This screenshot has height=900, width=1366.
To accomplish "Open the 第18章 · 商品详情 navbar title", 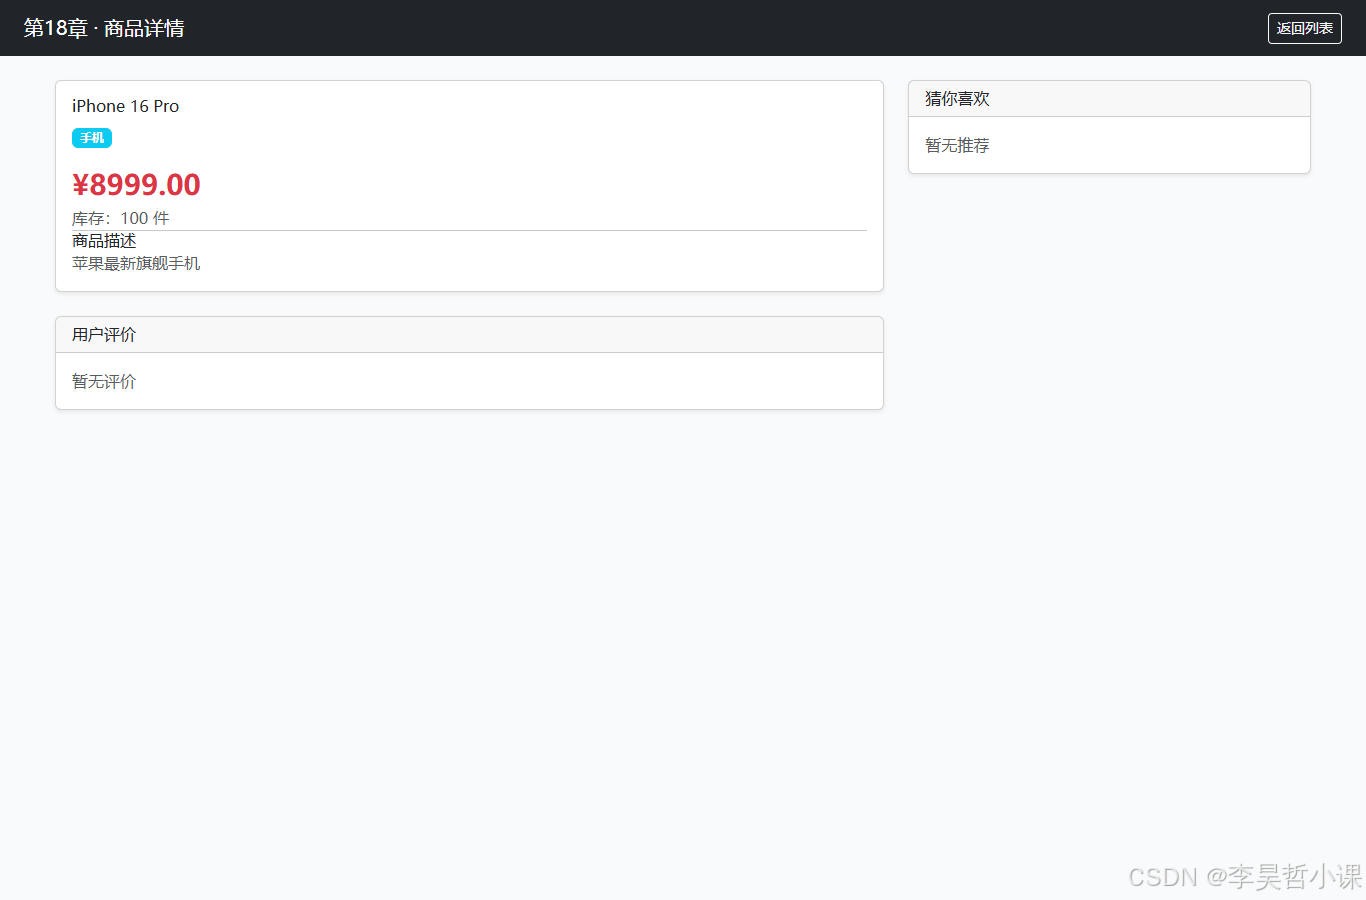I will 104,28.
